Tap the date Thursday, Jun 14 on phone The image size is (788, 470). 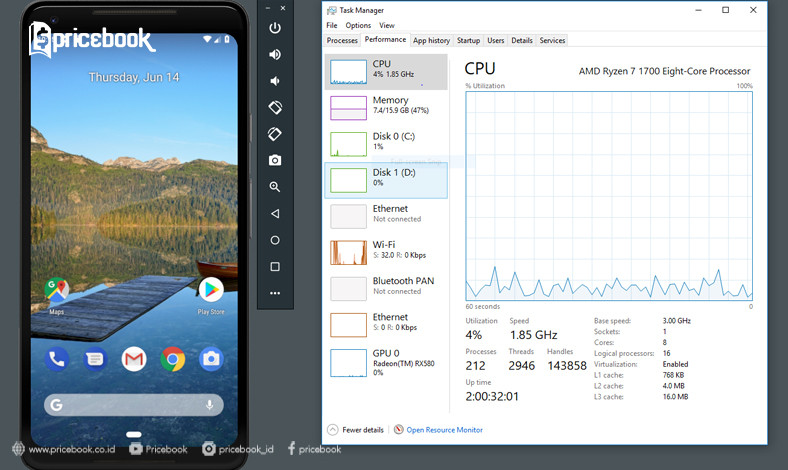pyautogui.click(x=134, y=77)
